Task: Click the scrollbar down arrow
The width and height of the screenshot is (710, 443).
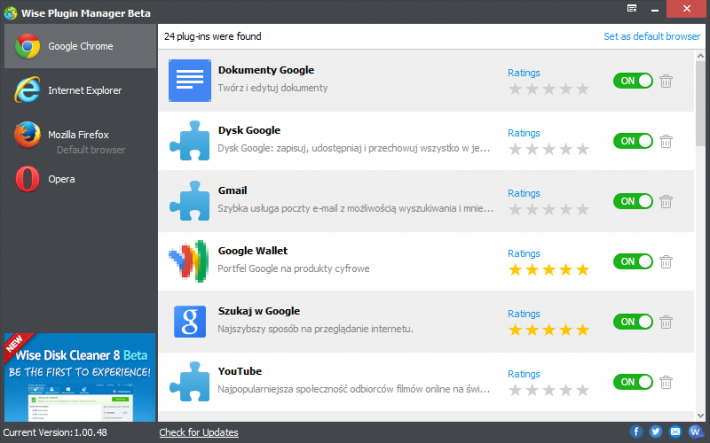Action: 700,416
